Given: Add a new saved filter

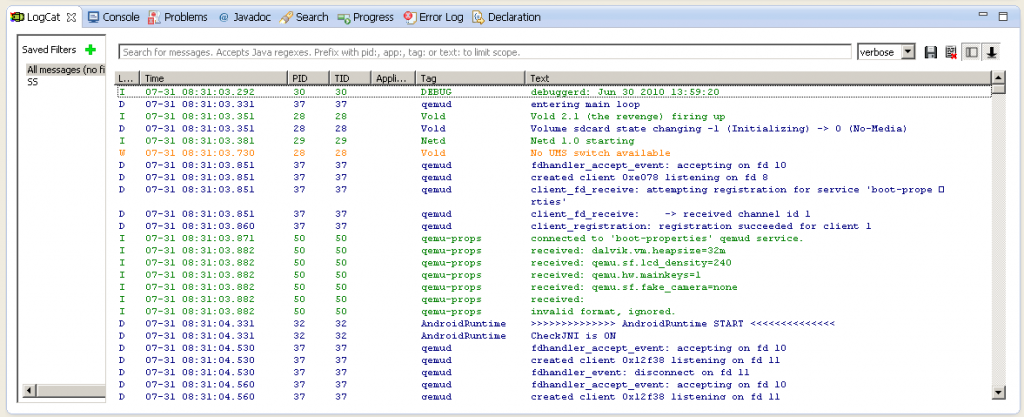Looking at the screenshot, I should point(90,49).
